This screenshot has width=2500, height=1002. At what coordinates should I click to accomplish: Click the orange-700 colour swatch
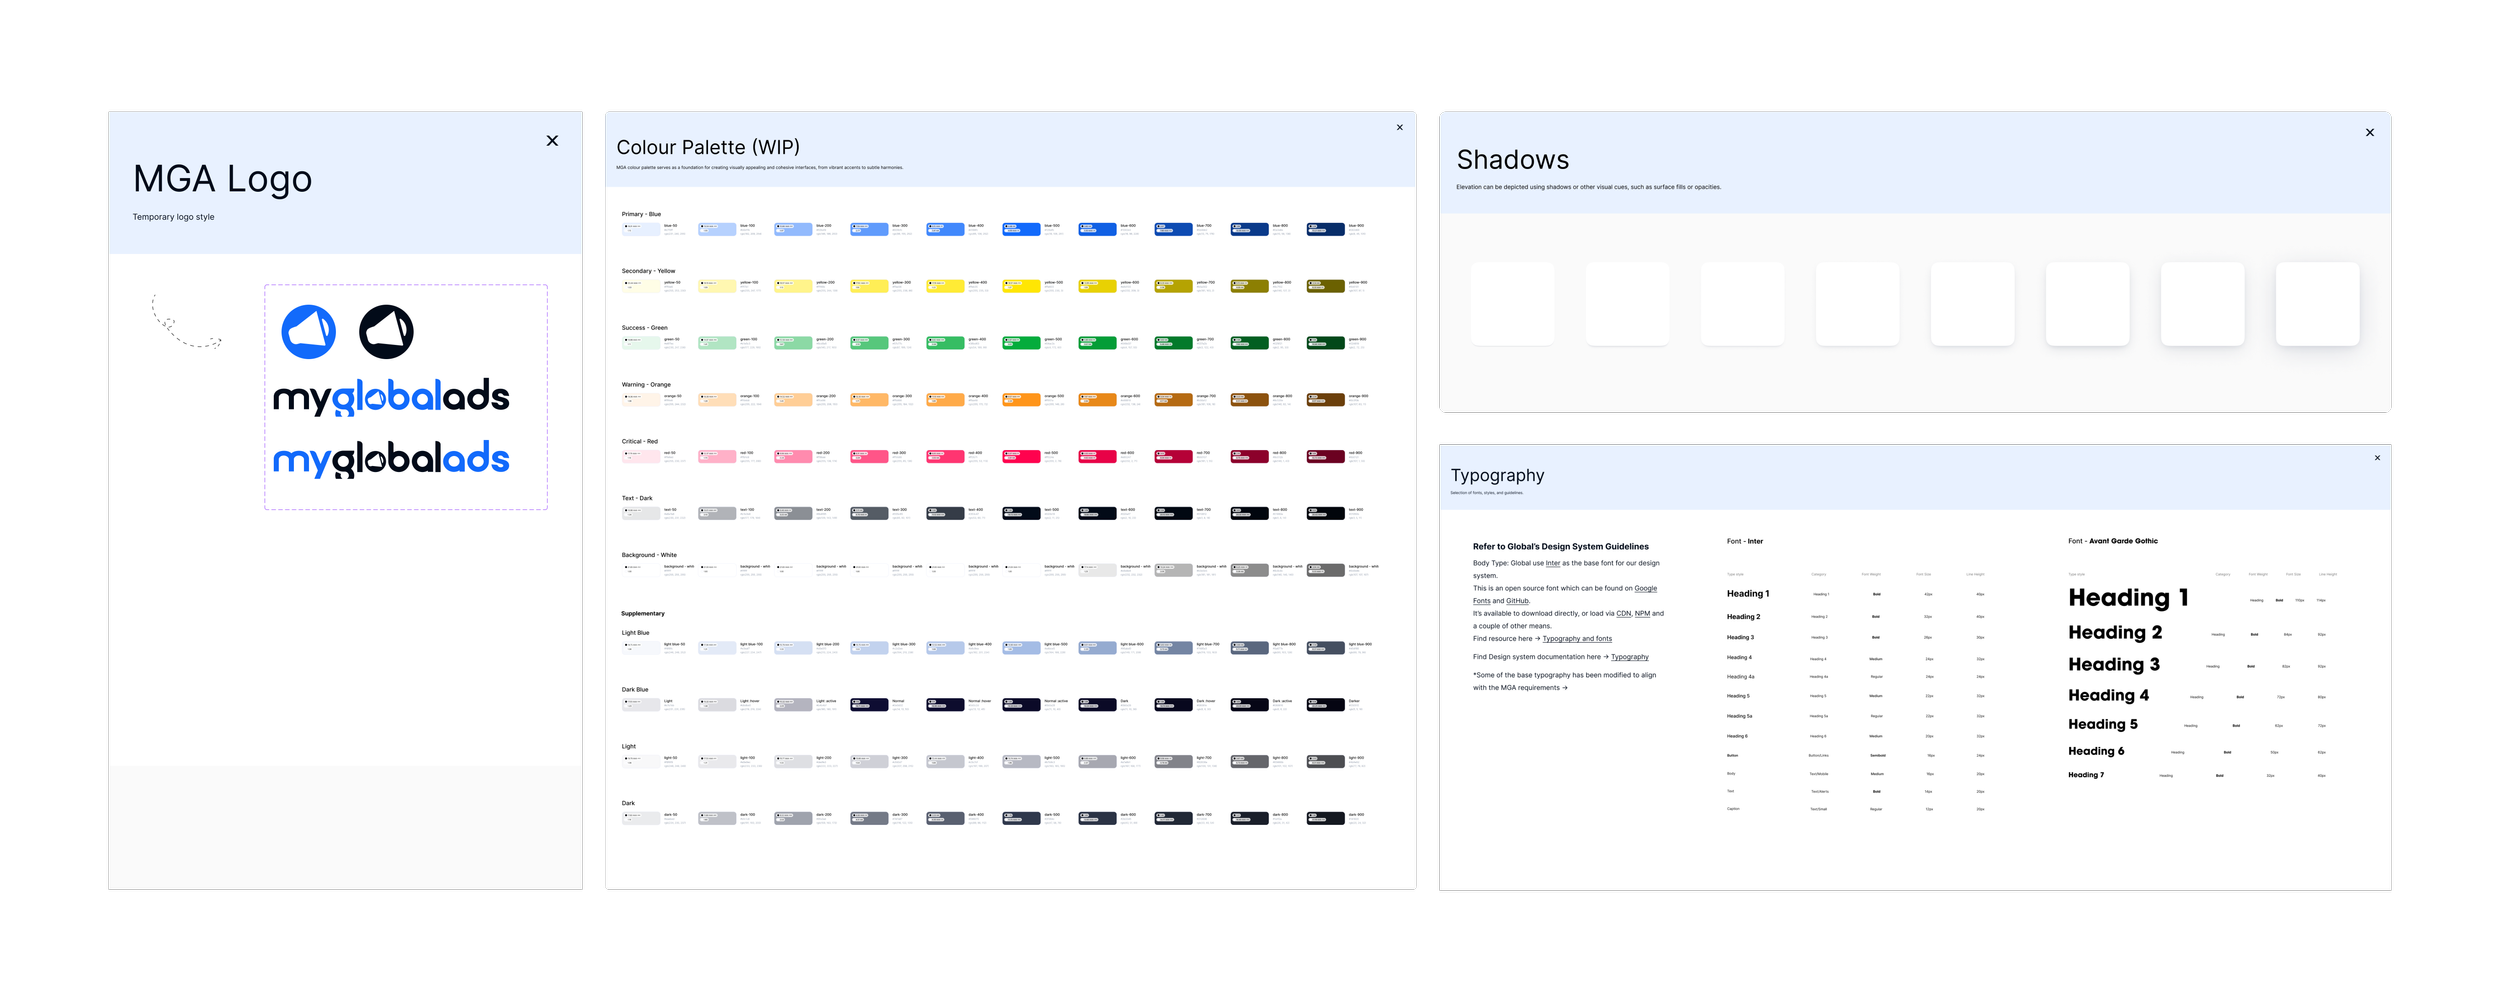[1173, 400]
